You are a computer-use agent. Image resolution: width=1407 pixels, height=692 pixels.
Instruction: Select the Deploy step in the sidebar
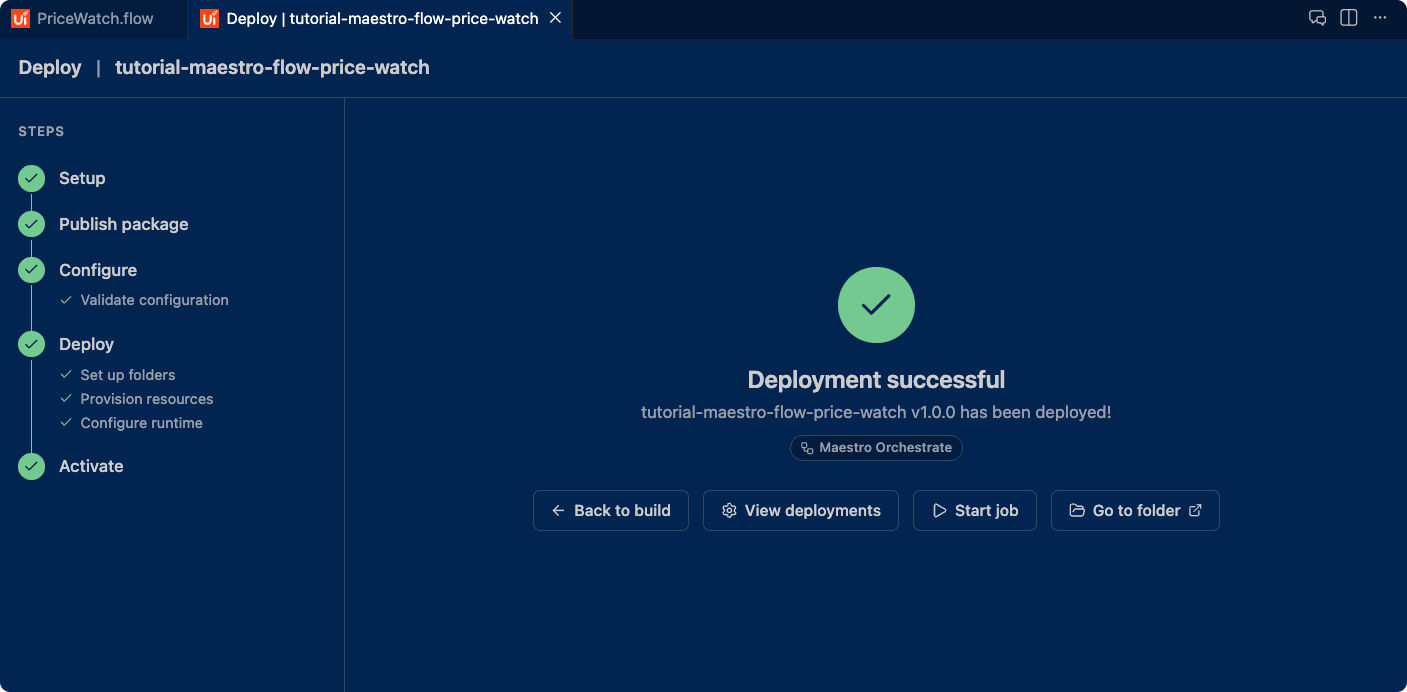point(86,344)
